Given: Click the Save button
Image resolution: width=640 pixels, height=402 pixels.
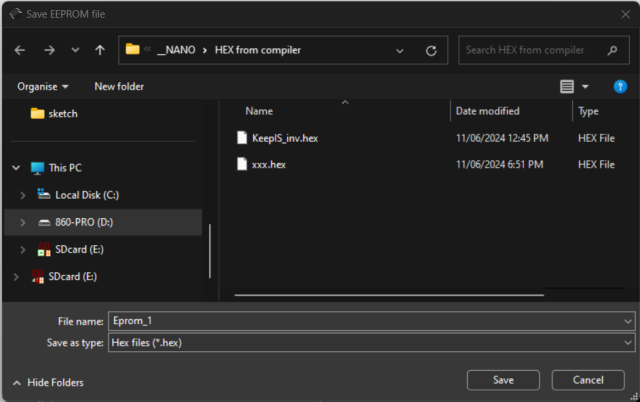Looking at the screenshot, I should 503,380.
